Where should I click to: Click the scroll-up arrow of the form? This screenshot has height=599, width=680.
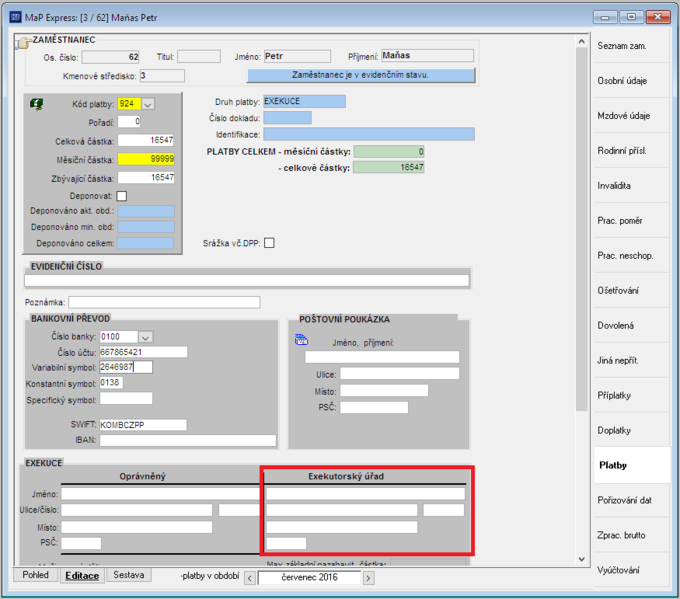coord(582,41)
